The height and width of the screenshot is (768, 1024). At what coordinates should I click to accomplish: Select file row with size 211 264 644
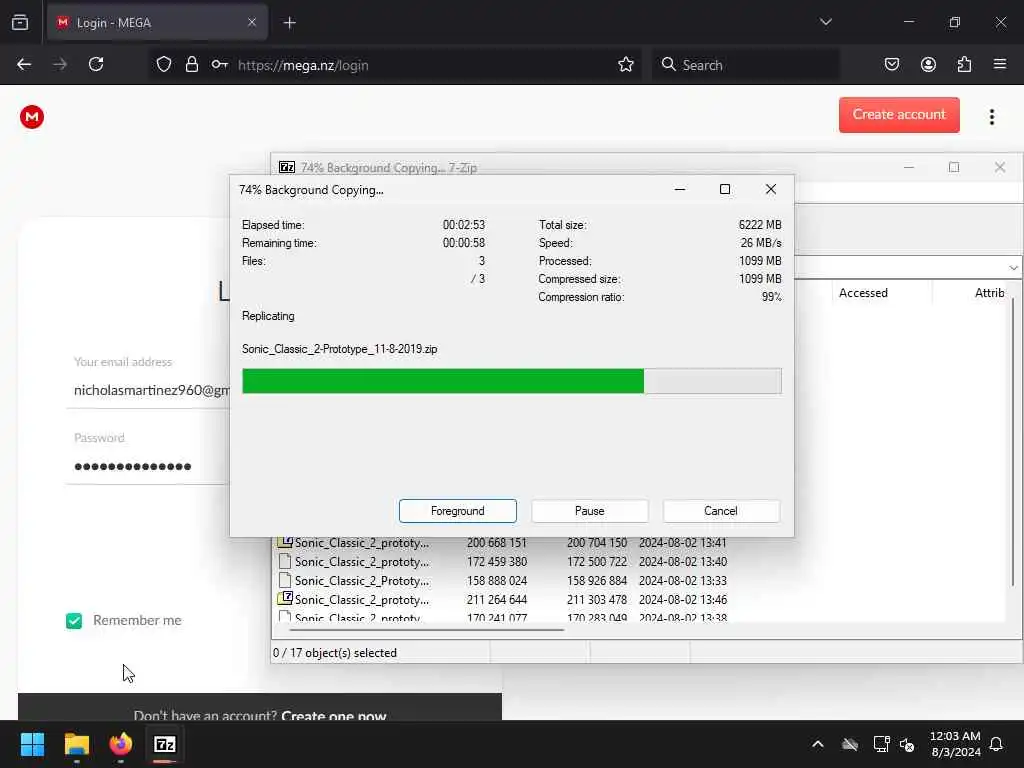[x=502, y=600]
